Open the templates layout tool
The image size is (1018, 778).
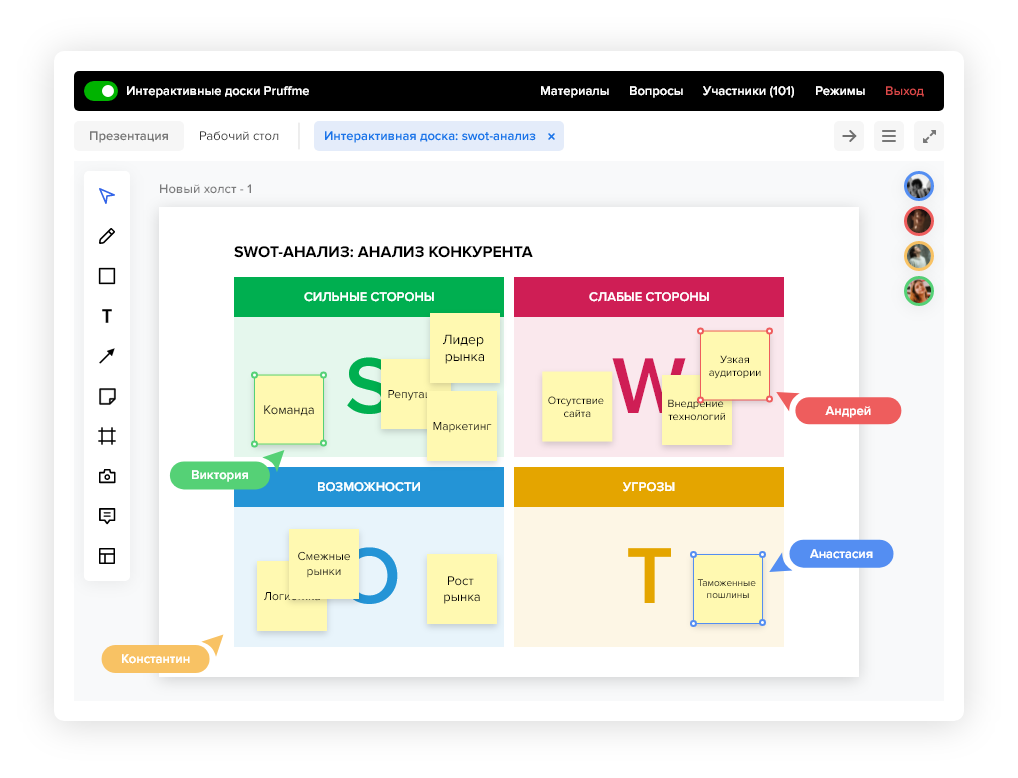point(107,556)
